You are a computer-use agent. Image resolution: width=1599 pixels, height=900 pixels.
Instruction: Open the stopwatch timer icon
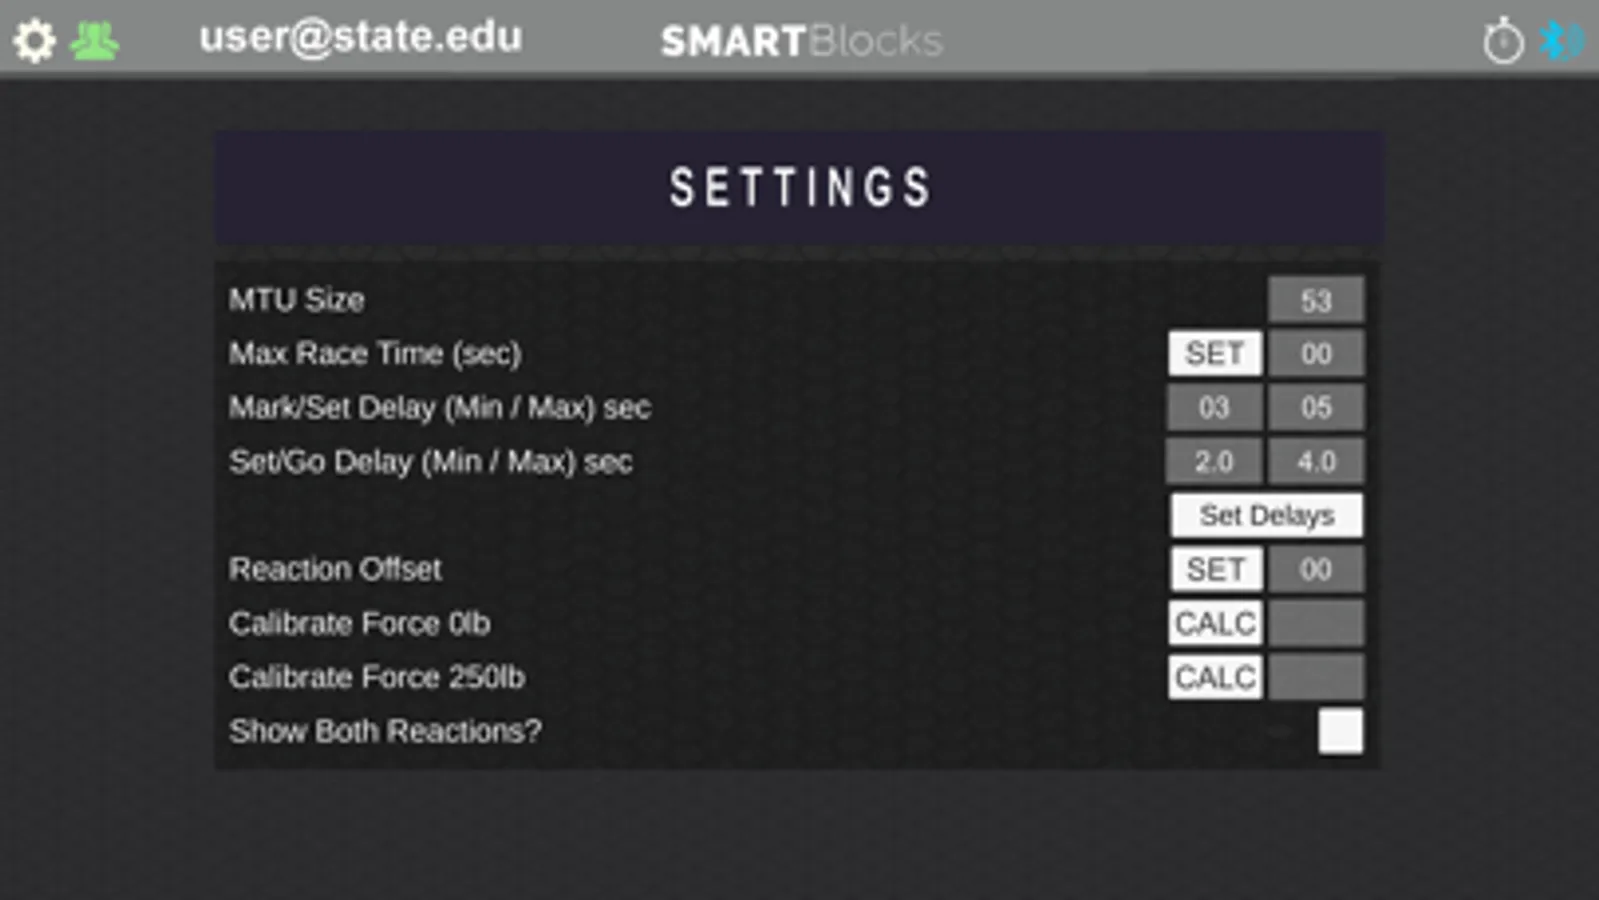point(1502,42)
